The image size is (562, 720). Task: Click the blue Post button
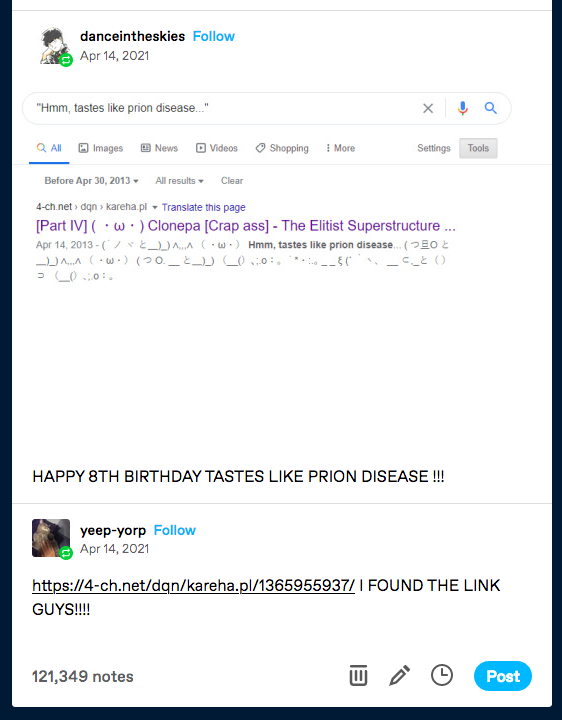503,676
